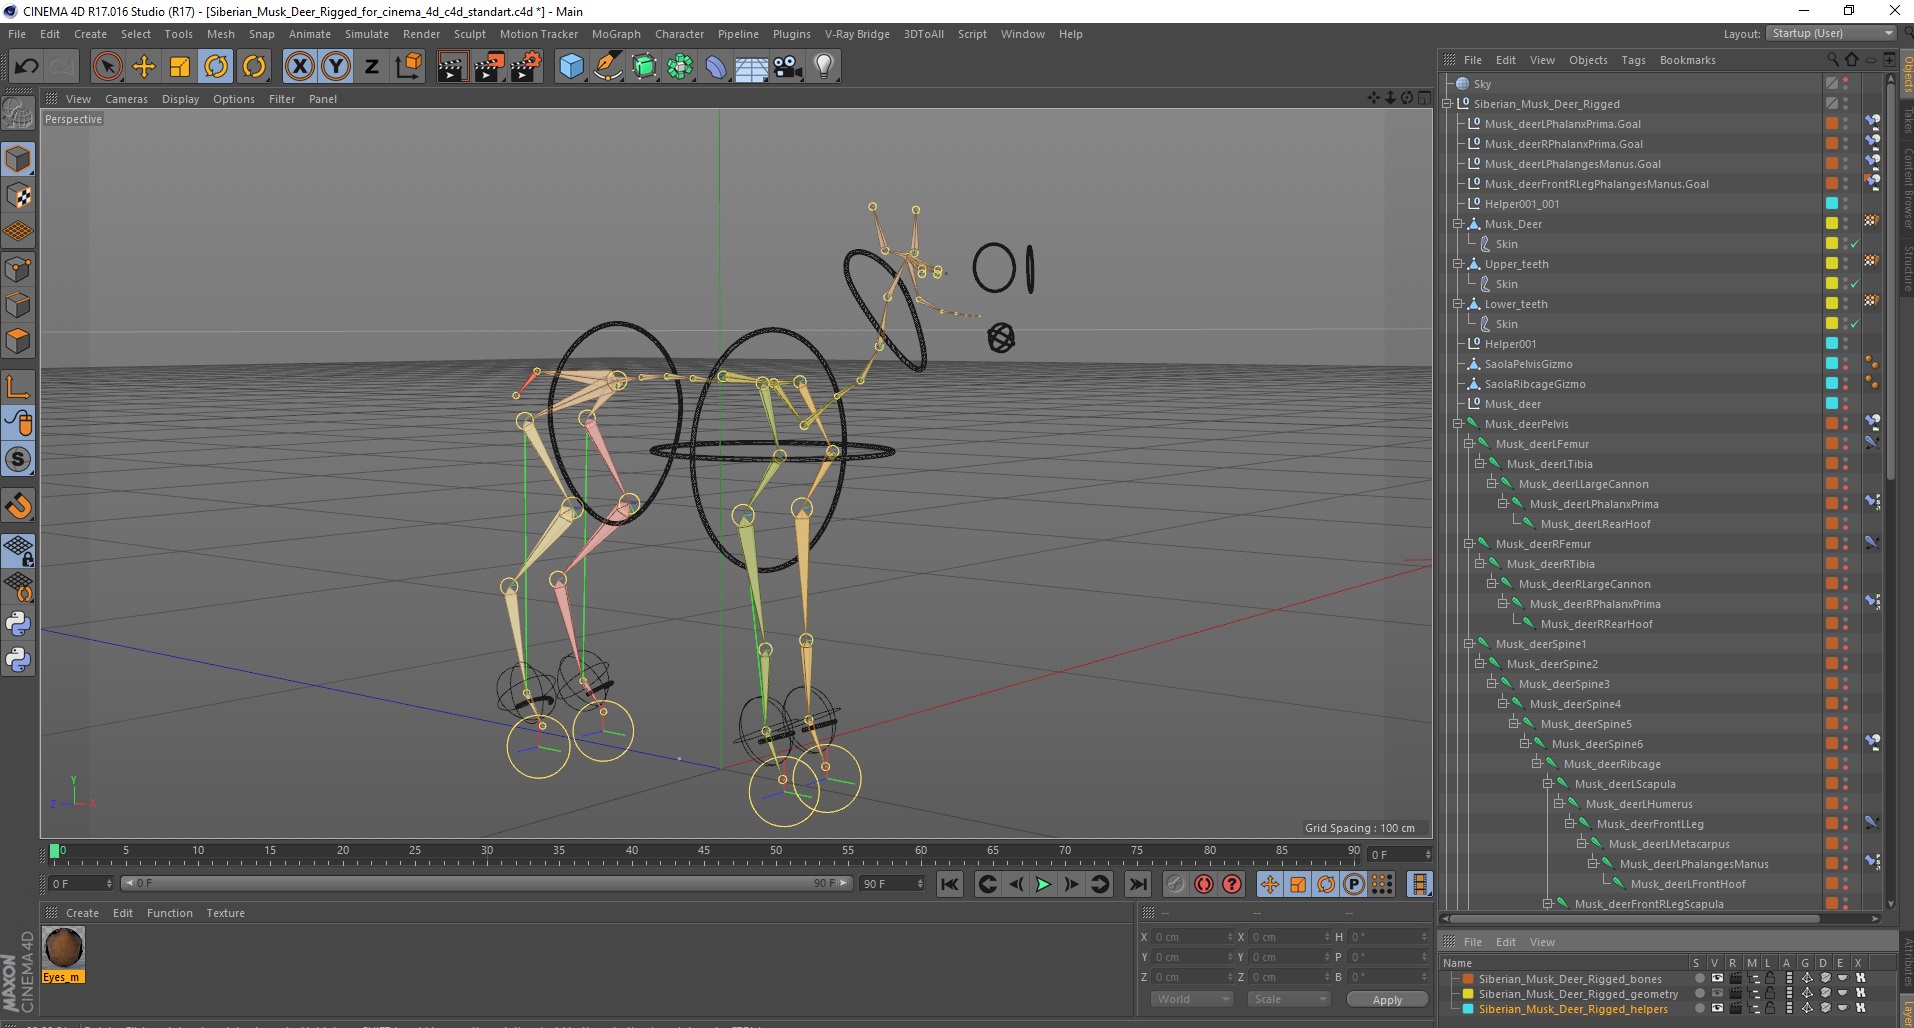Collapse the Musk_deerSpine1 joint
Image resolution: width=1914 pixels, height=1028 pixels.
pos(1469,644)
